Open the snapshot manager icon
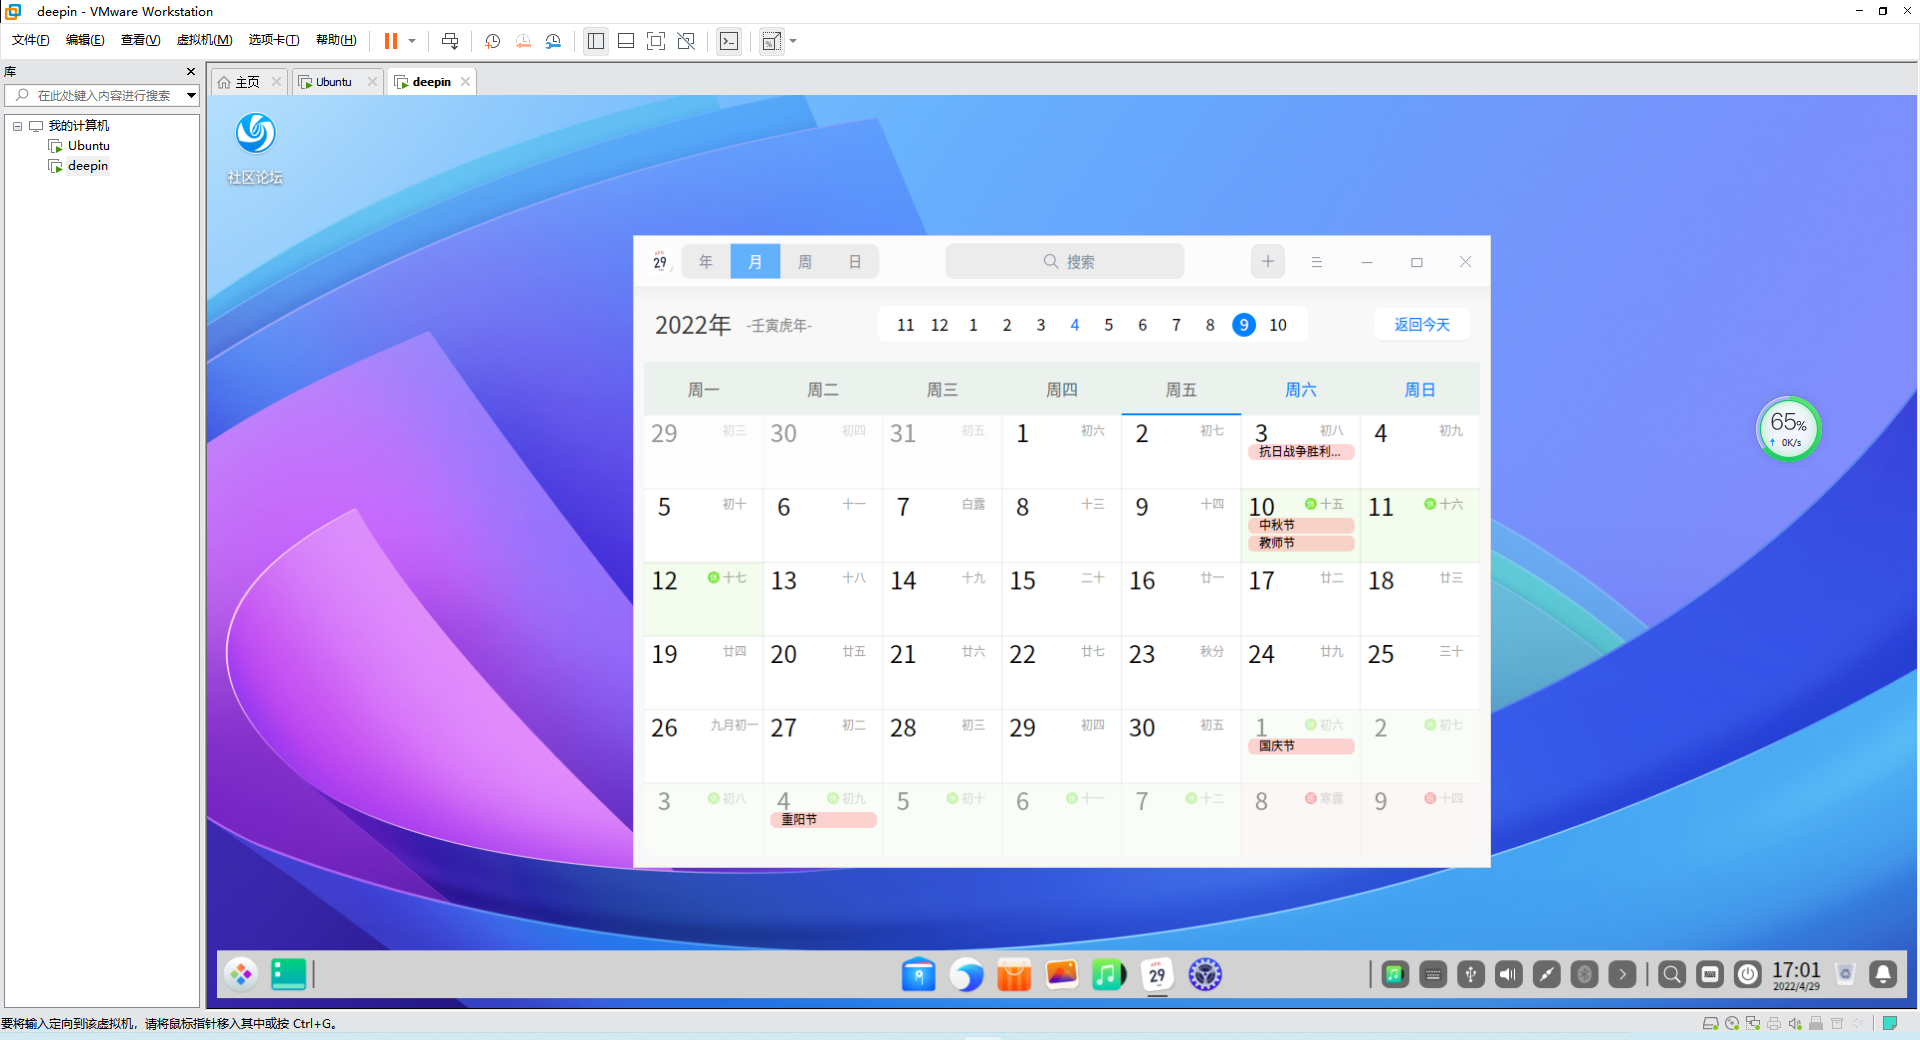The image size is (1920, 1040). [x=553, y=41]
